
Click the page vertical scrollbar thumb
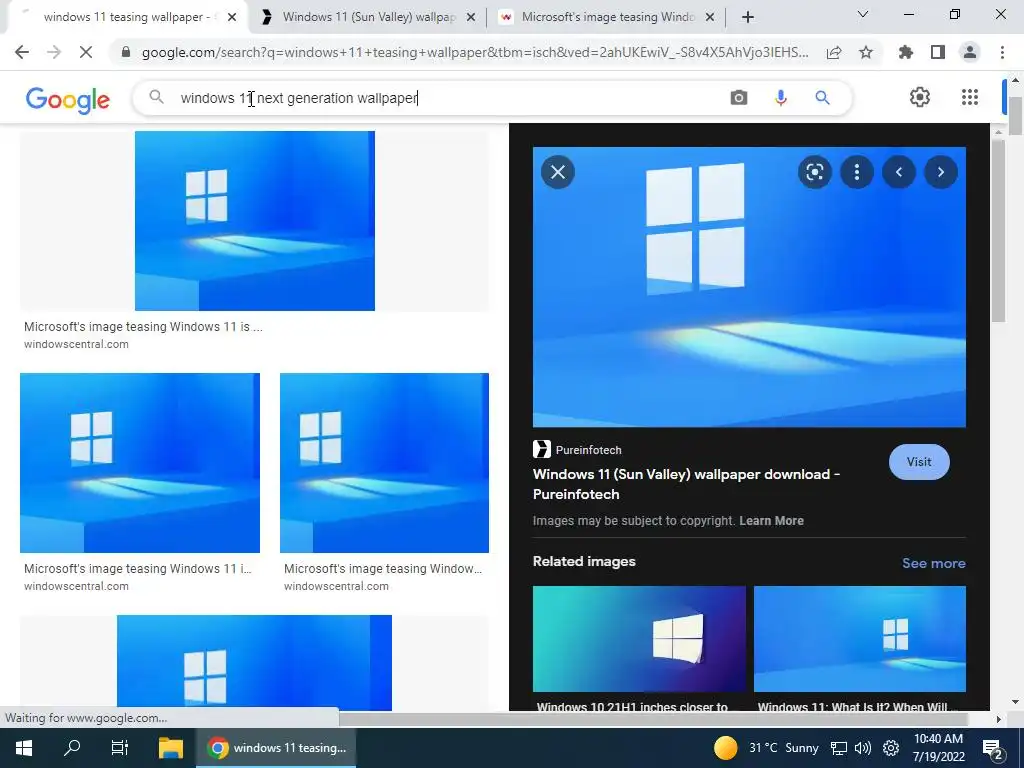(1016, 115)
